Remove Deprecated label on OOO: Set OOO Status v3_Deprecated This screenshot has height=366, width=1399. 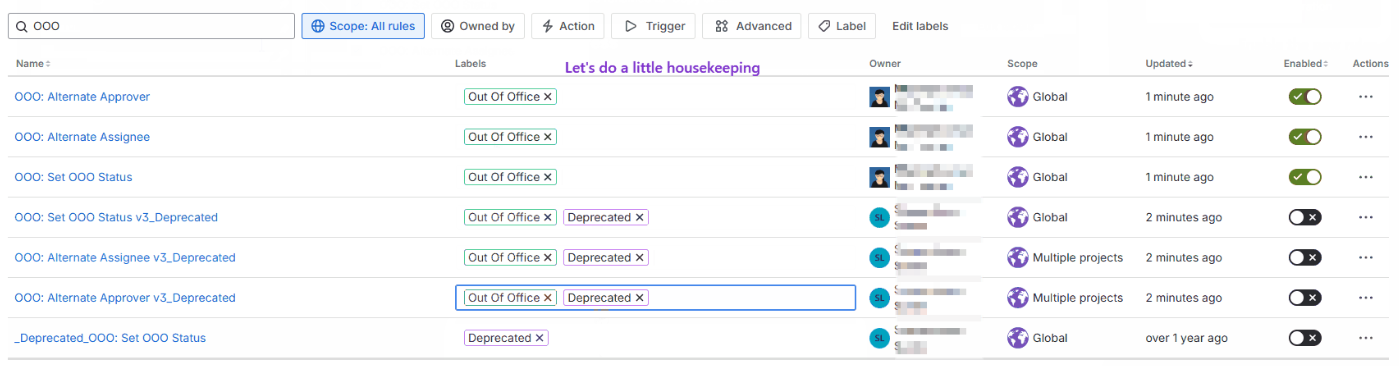point(639,217)
